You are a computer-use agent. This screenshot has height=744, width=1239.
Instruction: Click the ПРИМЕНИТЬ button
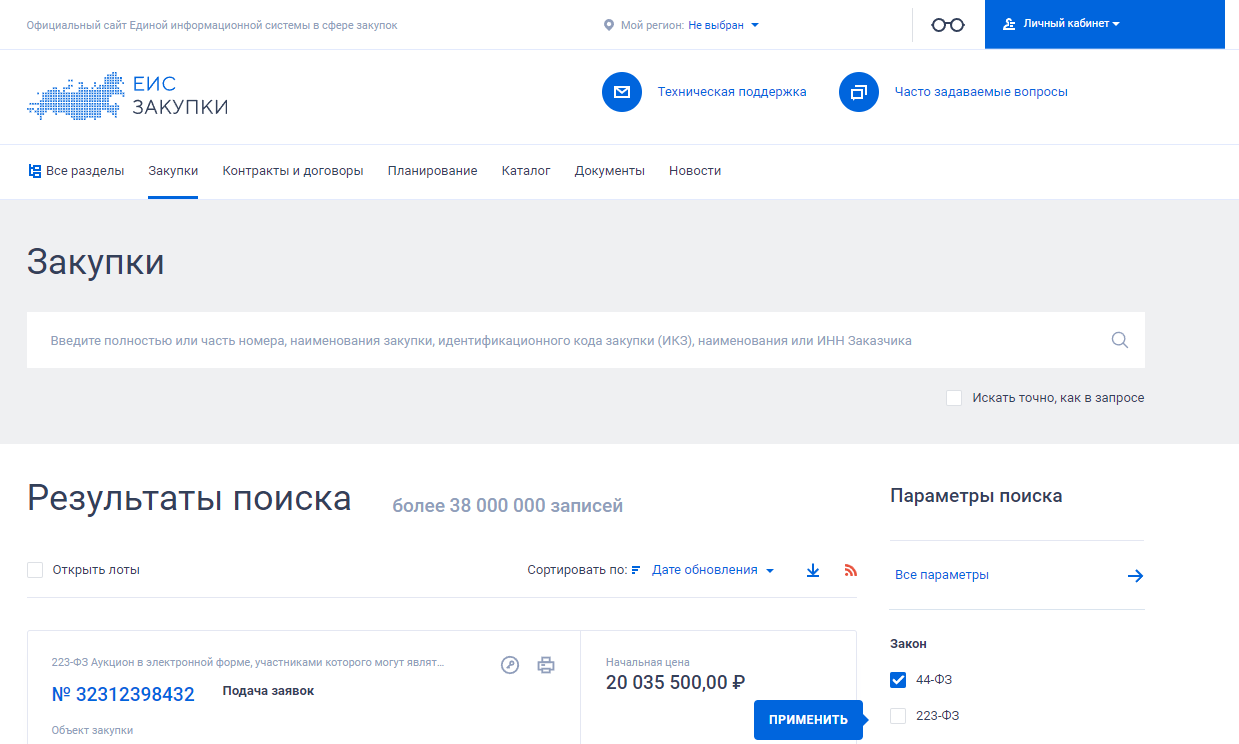tap(808, 719)
